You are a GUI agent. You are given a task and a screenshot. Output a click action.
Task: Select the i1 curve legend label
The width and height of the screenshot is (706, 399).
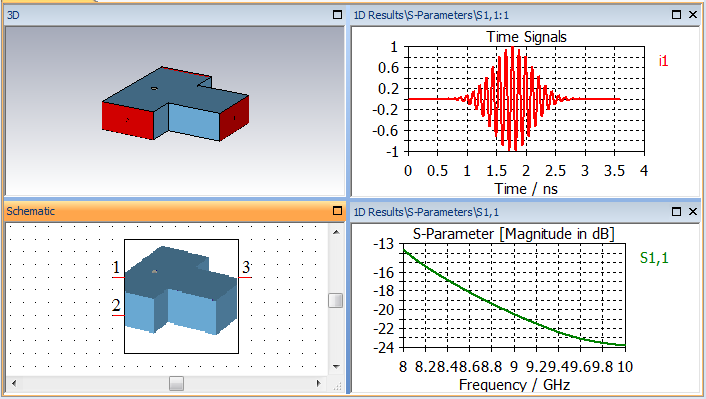pyautogui.click(x=663, y=61)
